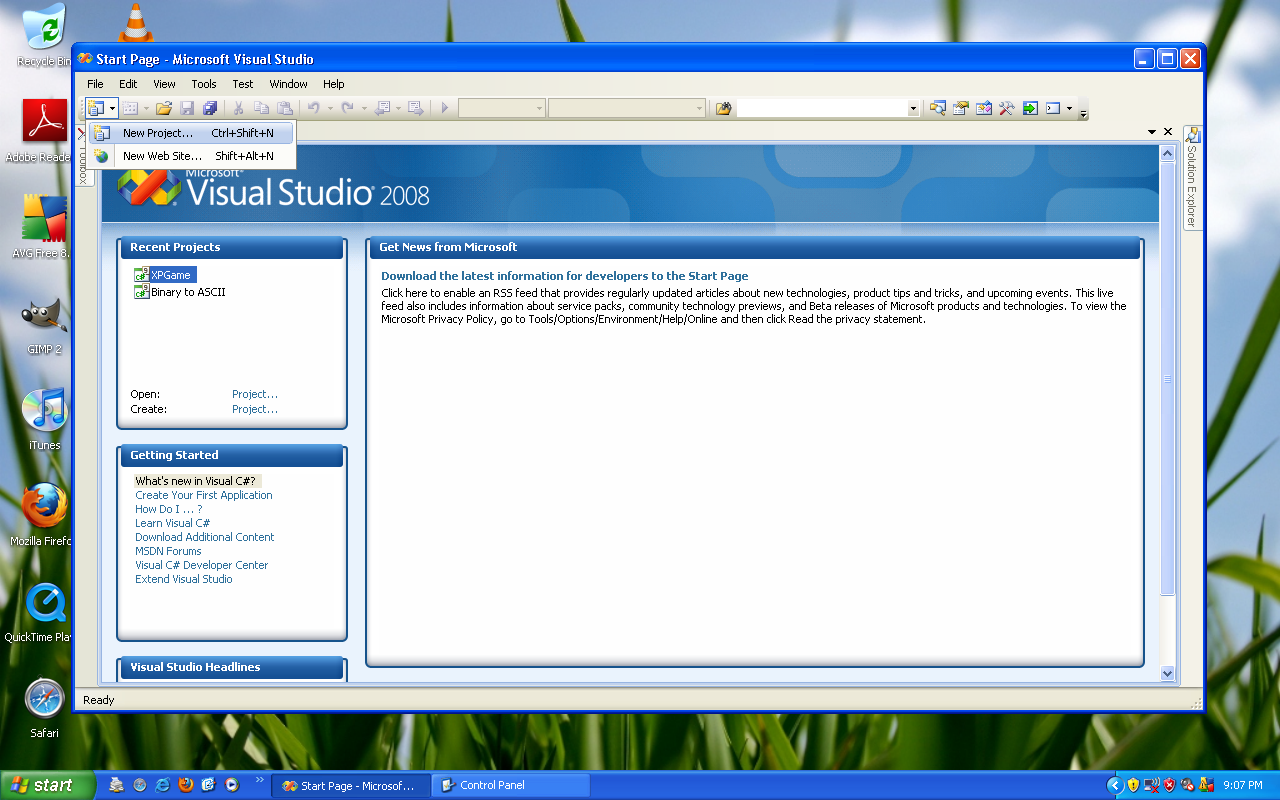Open the Tools menu
The width and height of the screenshot is (1280, 800).
tap(203, 84)
